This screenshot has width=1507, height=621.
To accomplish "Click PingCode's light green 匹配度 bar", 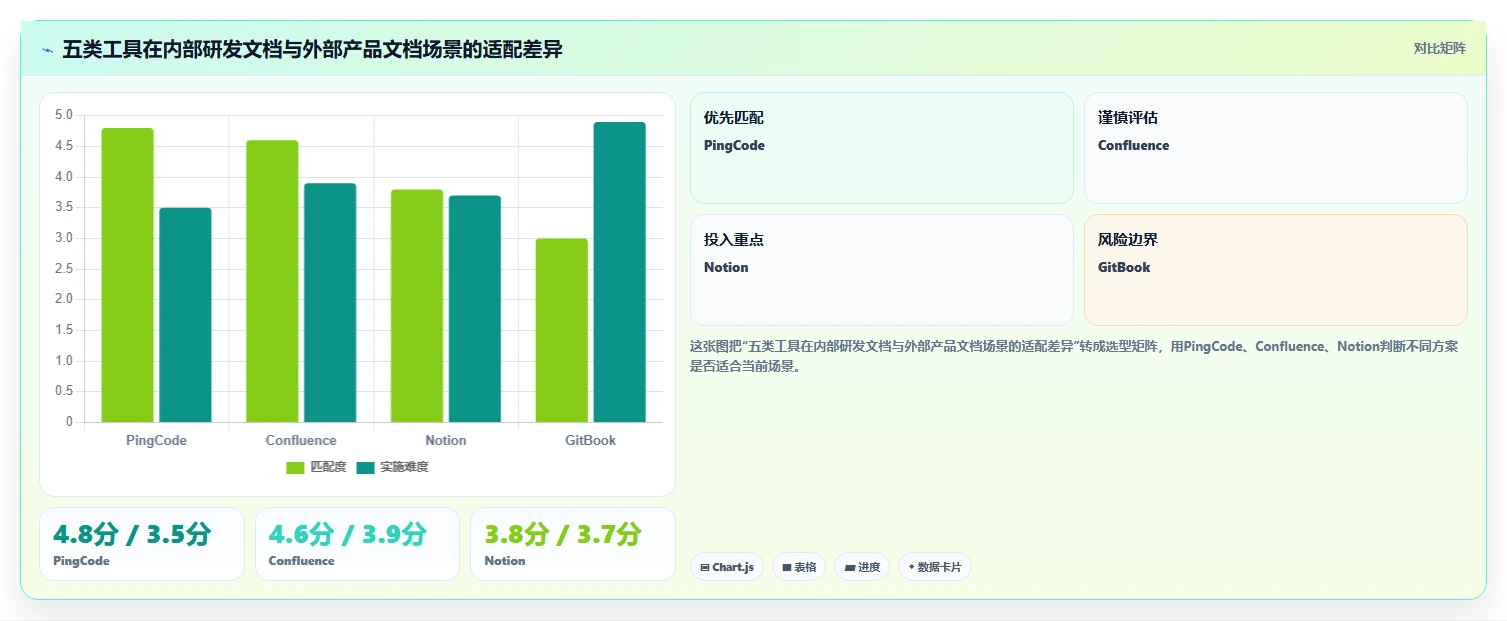I will tap(127, 275).
